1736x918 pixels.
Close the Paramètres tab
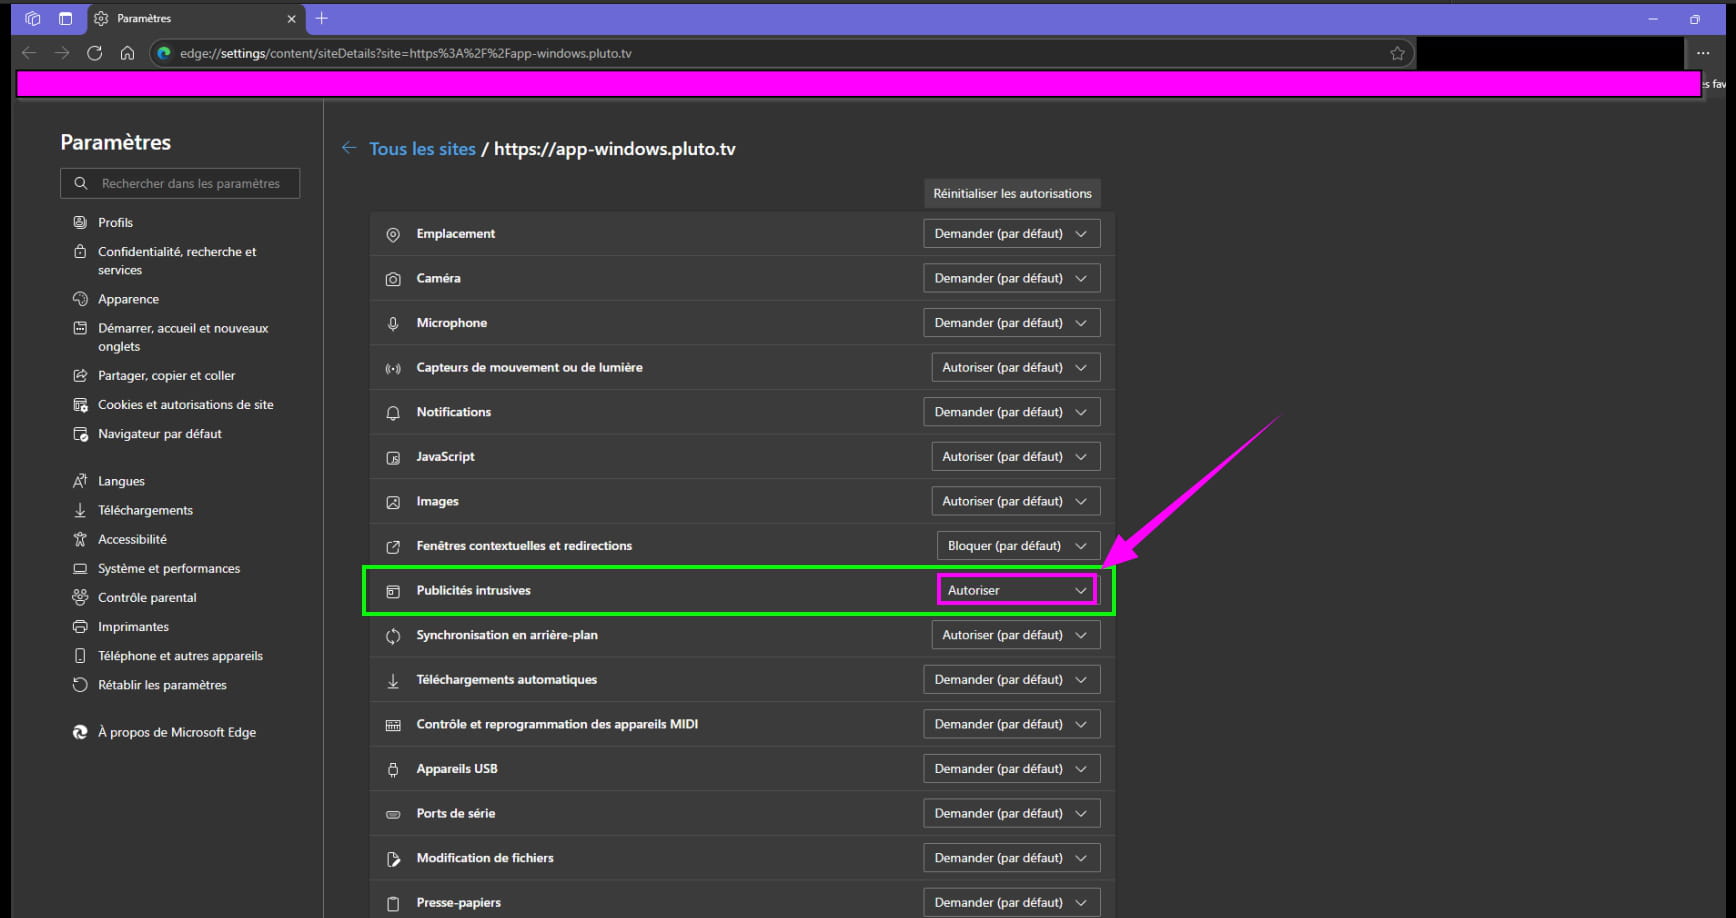tap(291, 19)
